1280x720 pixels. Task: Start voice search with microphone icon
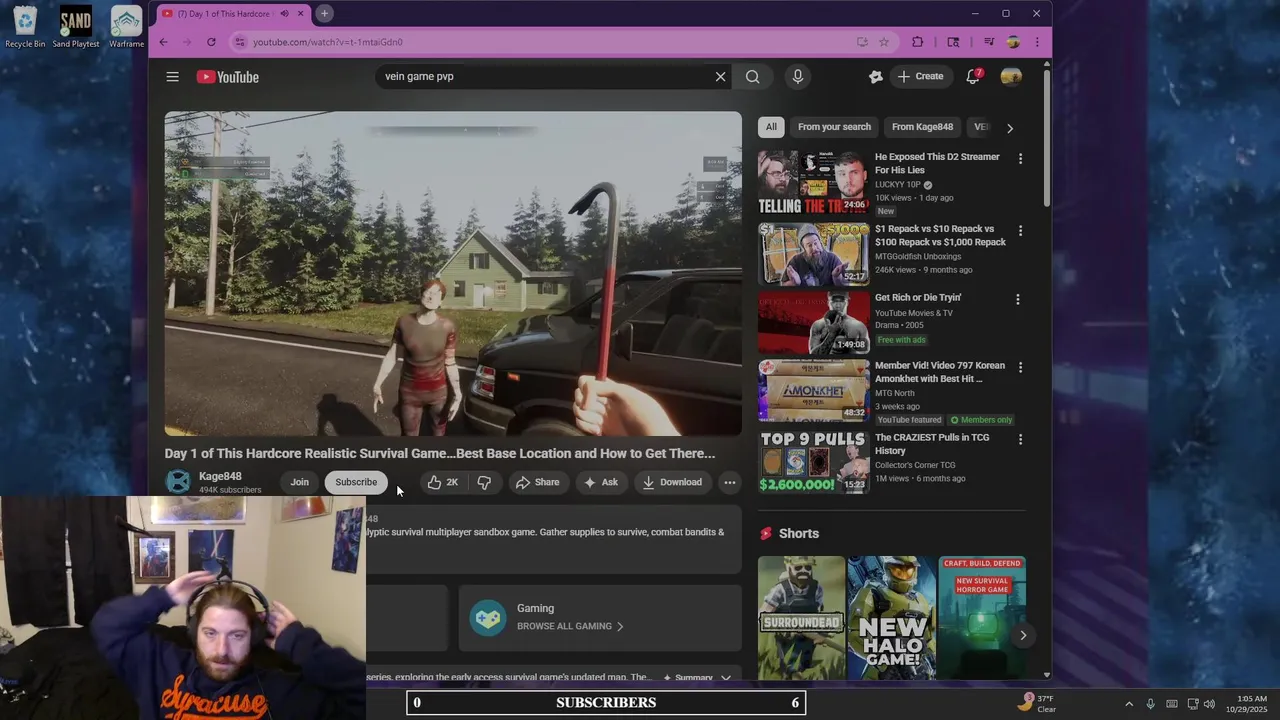pos(797,76)
